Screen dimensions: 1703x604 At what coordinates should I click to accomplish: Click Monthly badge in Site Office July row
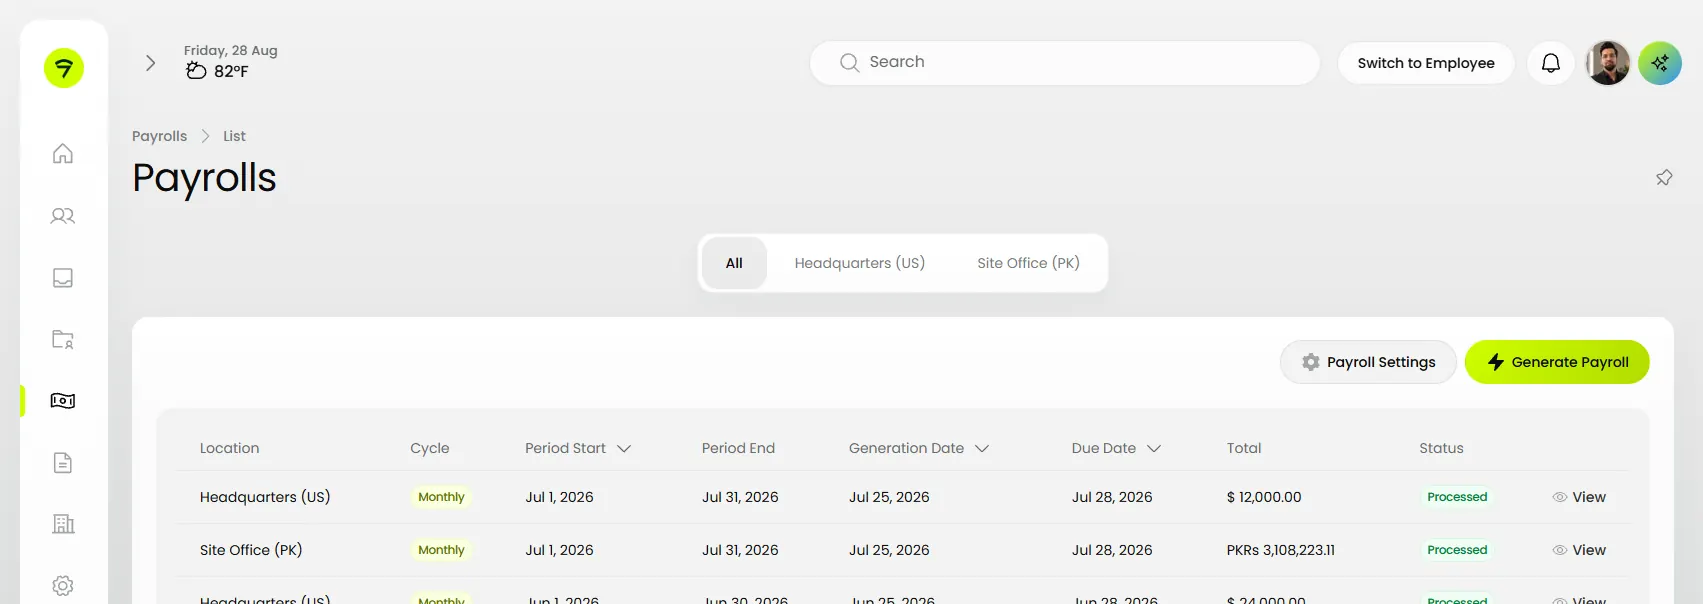(x=441, y=550)
